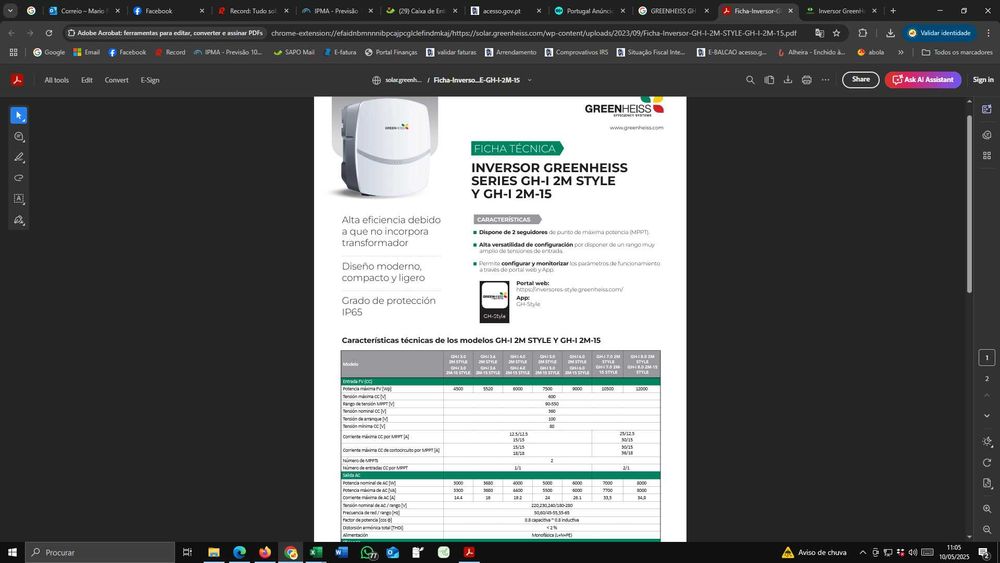Open the SAPO Mail bookmark

click(x=294, y=52)
